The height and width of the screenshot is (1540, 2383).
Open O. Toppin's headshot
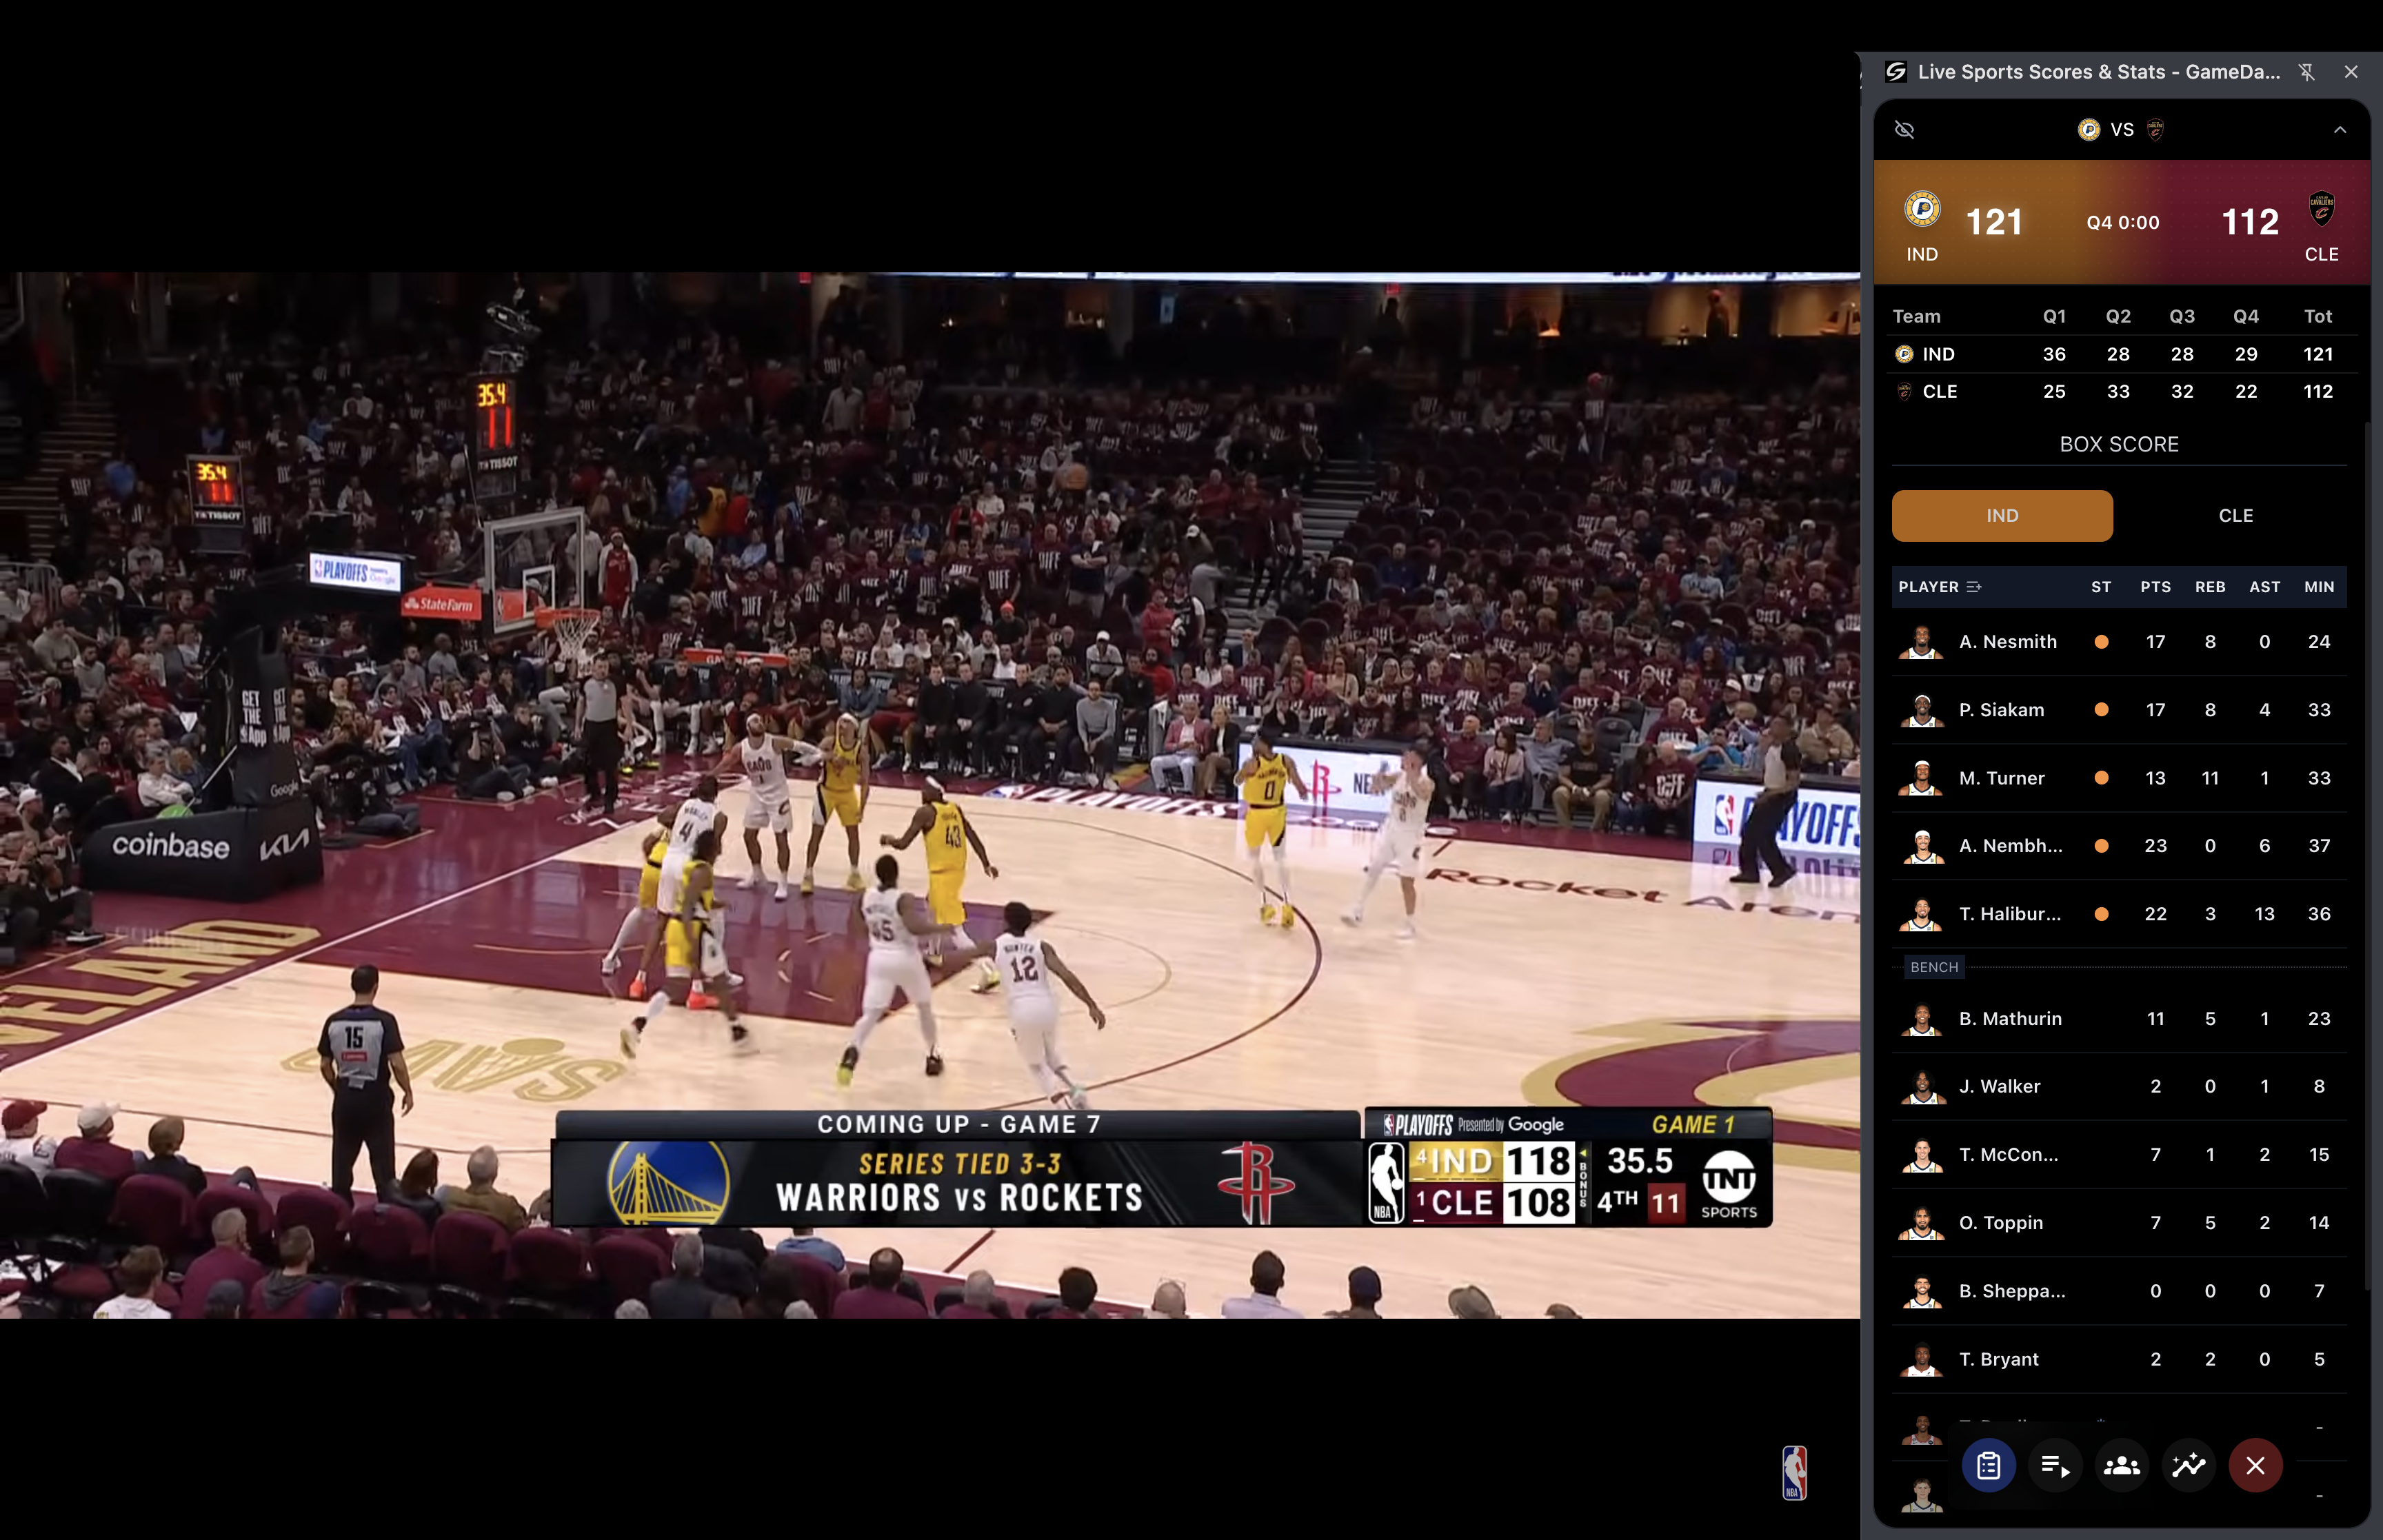point(1921,1223)
